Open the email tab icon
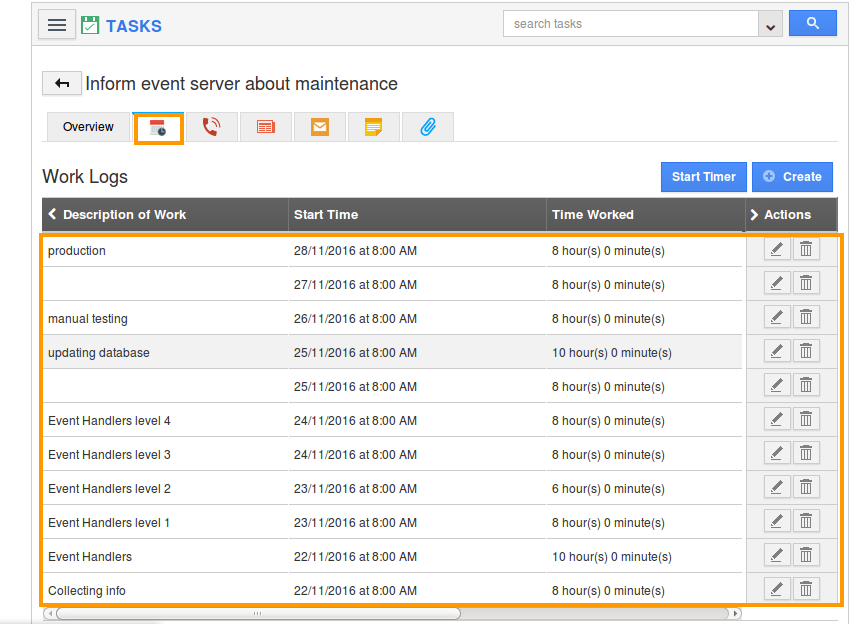This screenshot has width=868, height=624. [x=319, y=127]
